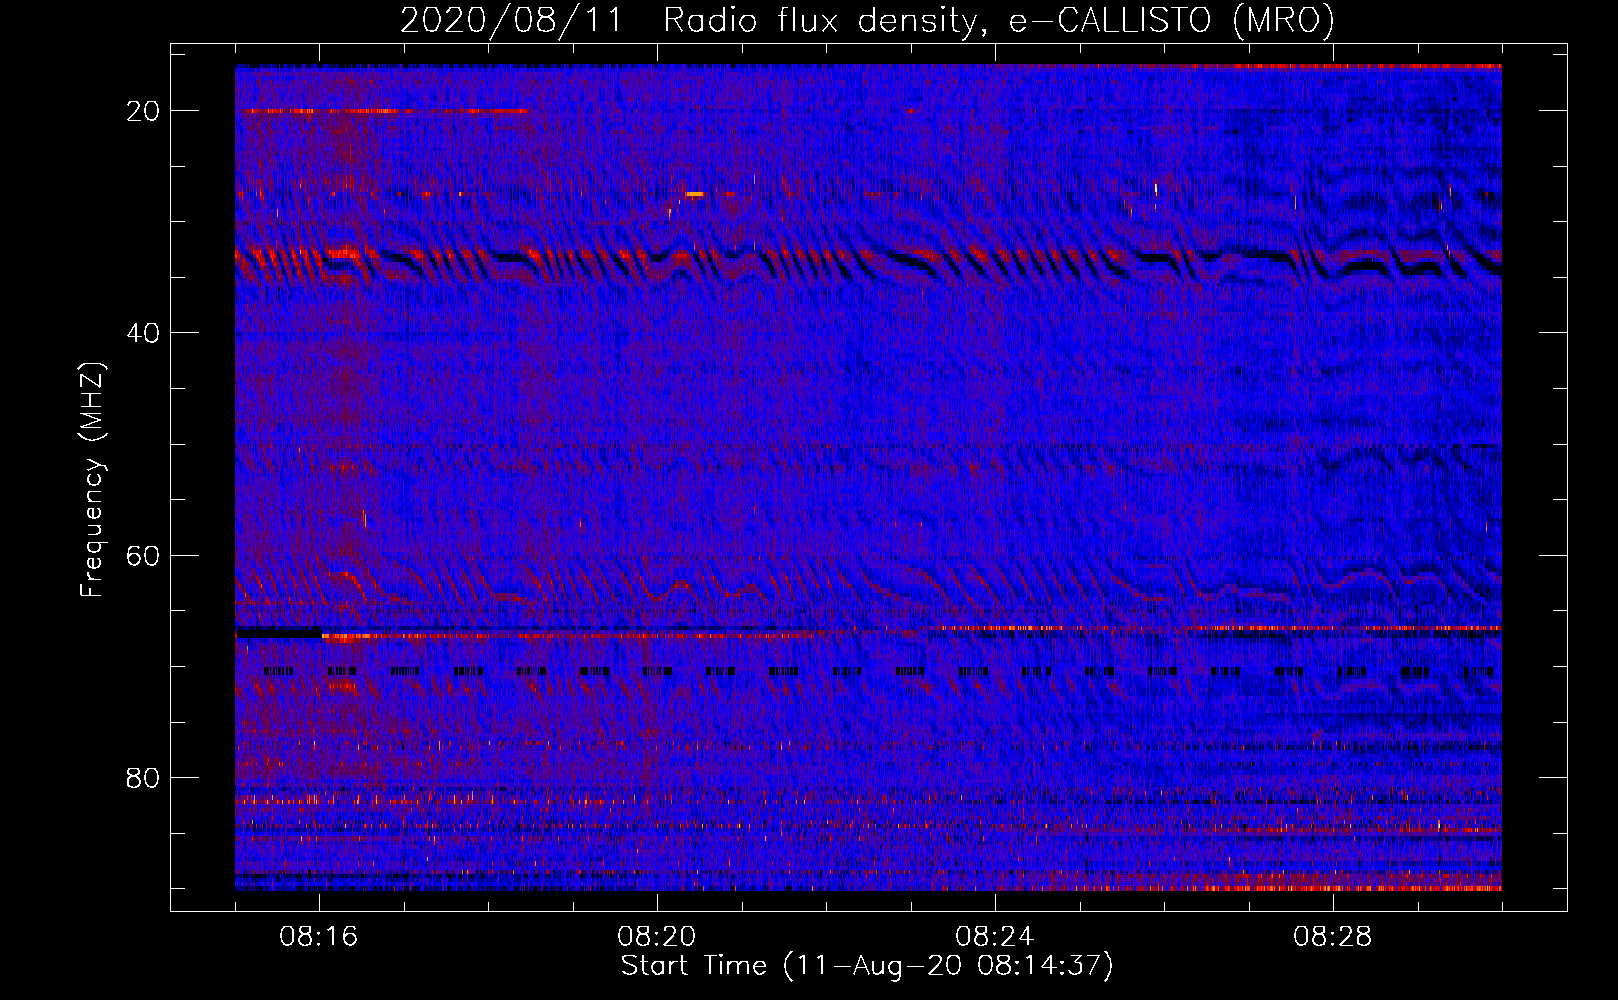Click the '08:24' time tick label
1618x1000 pixels.
pos(995,937)
